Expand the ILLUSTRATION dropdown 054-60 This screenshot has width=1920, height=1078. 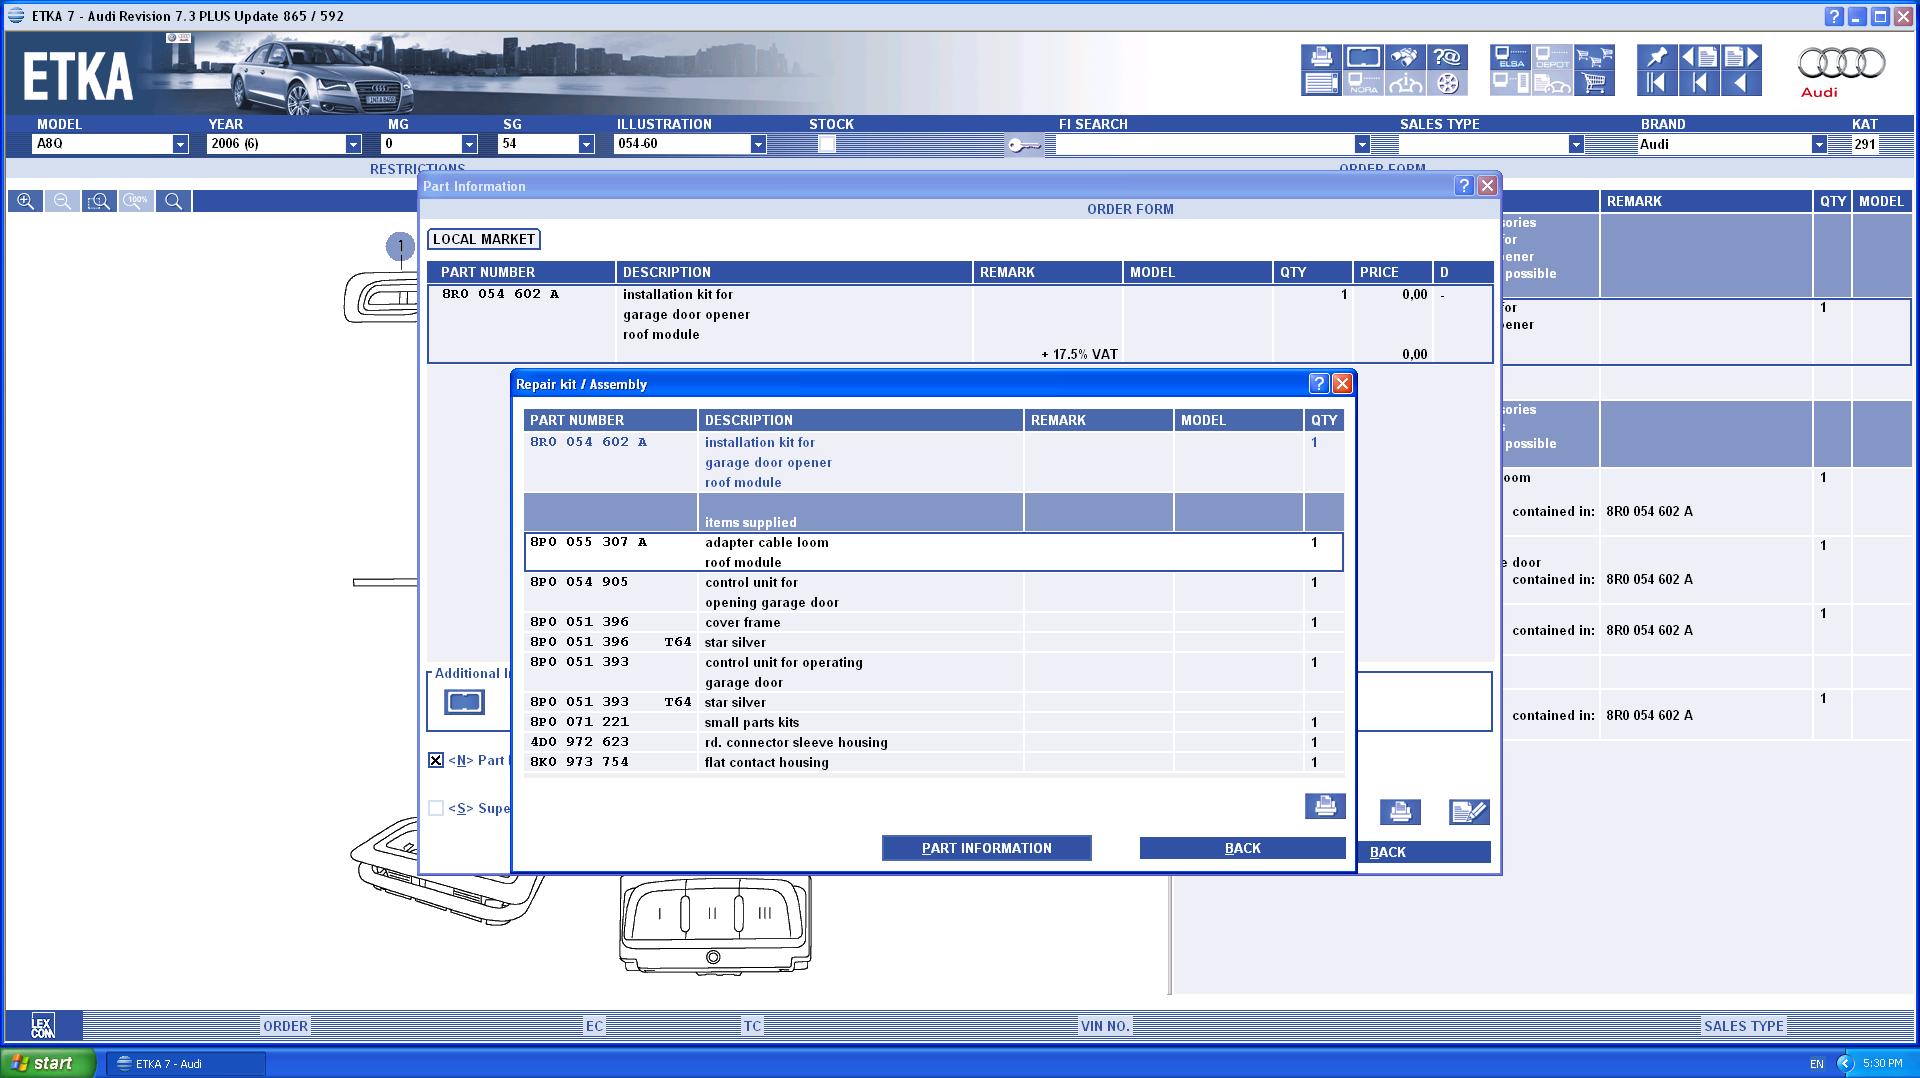758,144
